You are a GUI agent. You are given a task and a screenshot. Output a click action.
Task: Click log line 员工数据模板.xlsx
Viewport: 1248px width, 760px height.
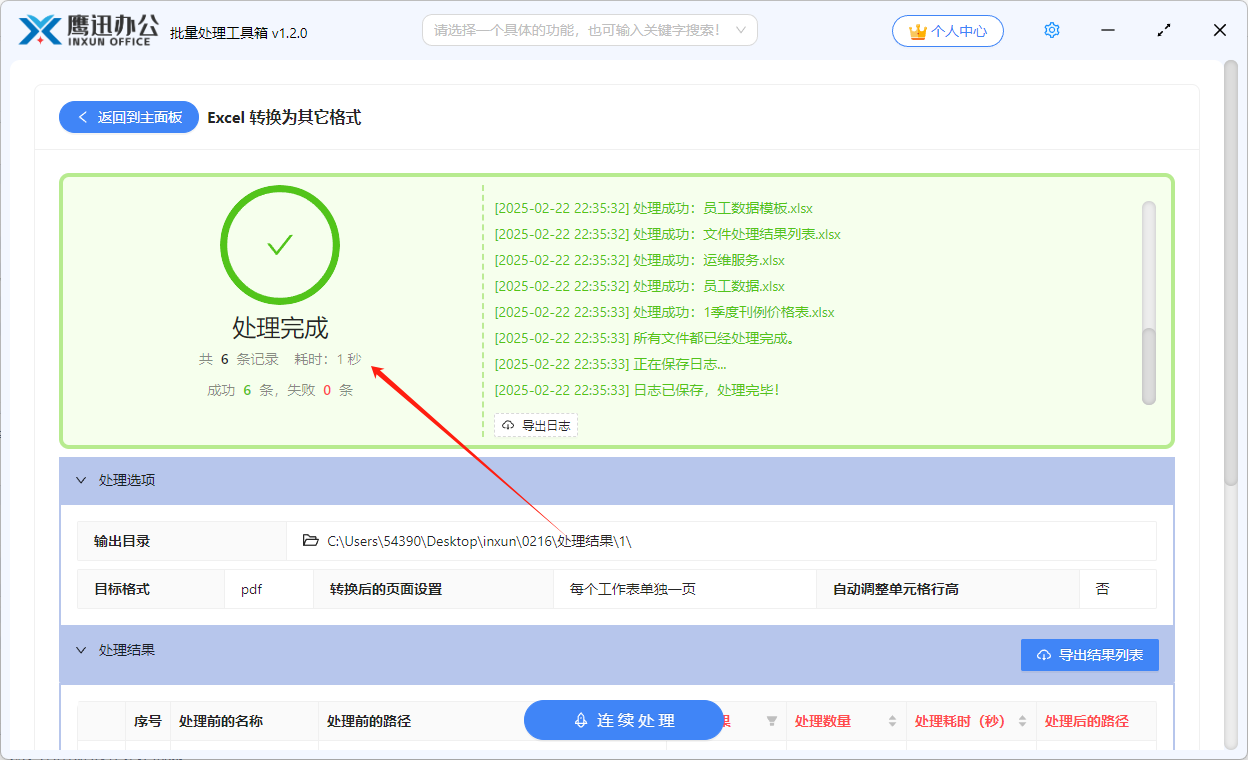pyautogui.click(x=654, y=209)
